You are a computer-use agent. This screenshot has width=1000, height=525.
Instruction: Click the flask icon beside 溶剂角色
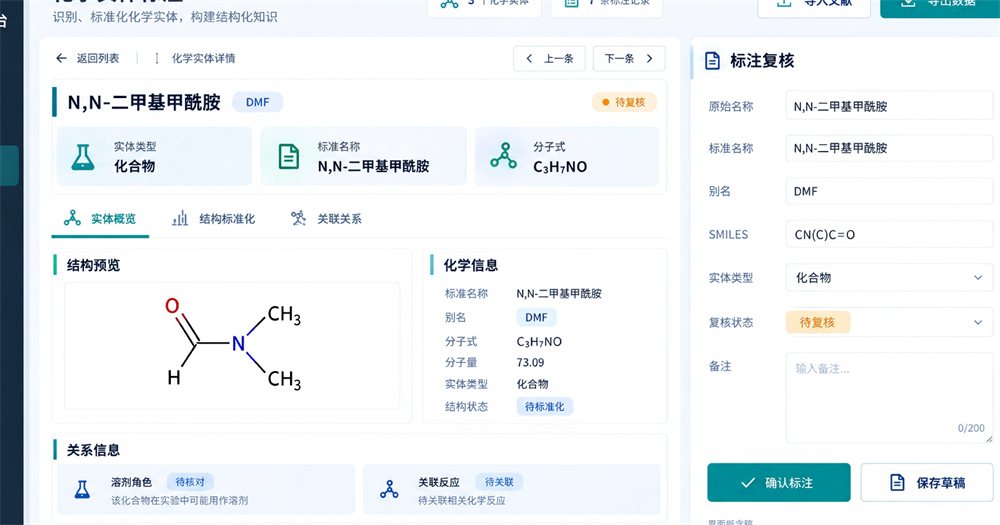click(82, 489)
